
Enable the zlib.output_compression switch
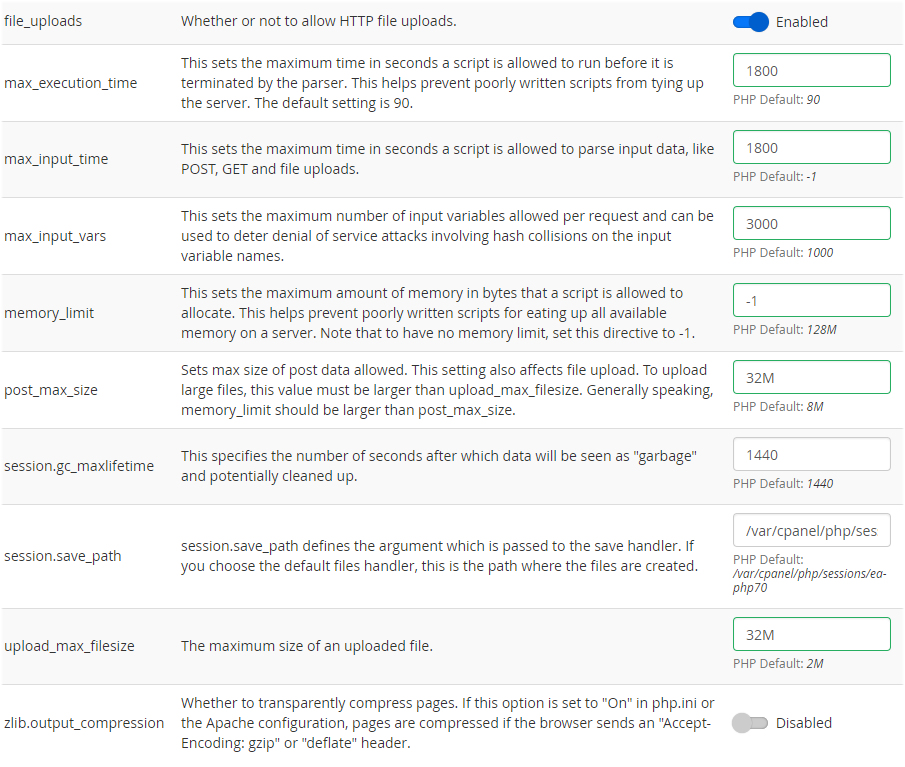point(750,723)
